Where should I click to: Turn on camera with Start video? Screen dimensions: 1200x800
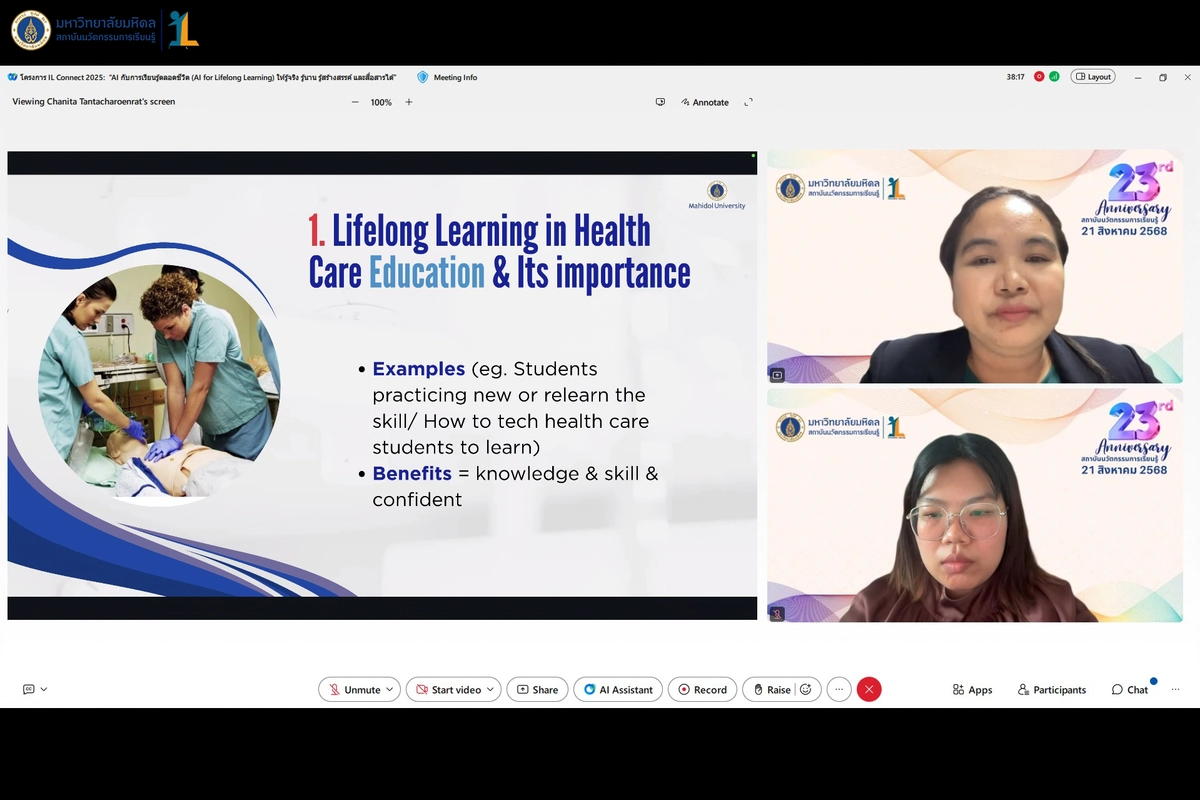click(x=448, y=689)
